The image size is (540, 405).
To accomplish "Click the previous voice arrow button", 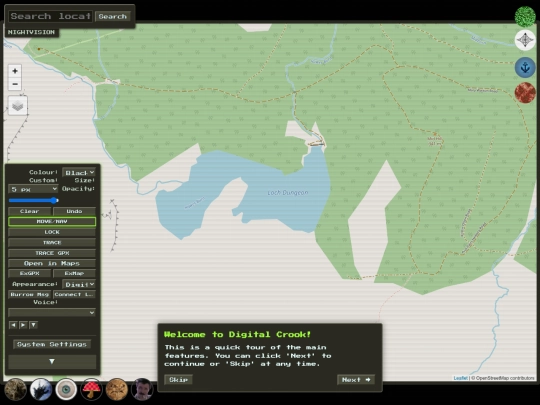I will [x=13, y=325].
